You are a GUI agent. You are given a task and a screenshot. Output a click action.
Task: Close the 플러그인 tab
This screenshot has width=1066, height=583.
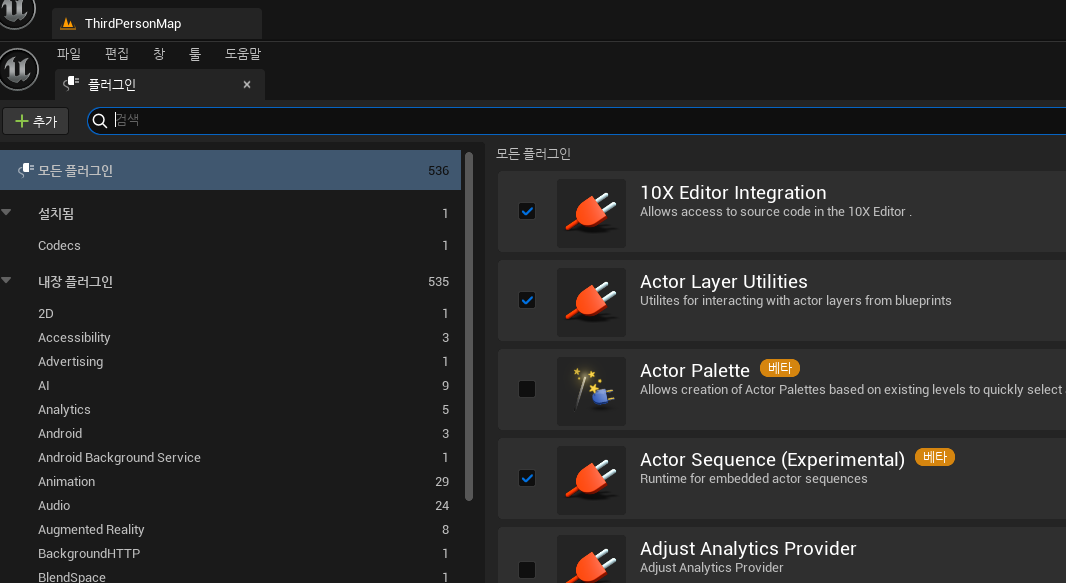point(247,84)
